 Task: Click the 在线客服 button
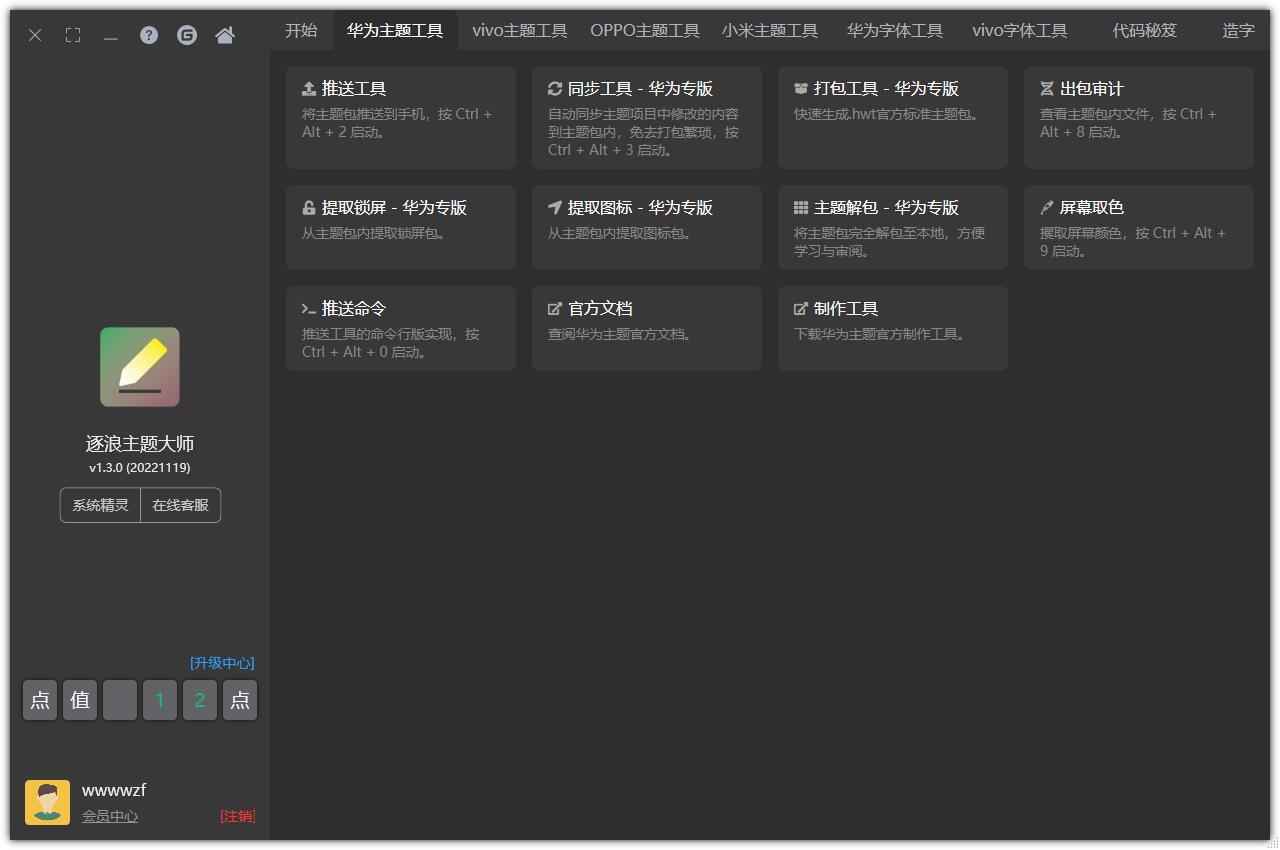coord(181,505)
